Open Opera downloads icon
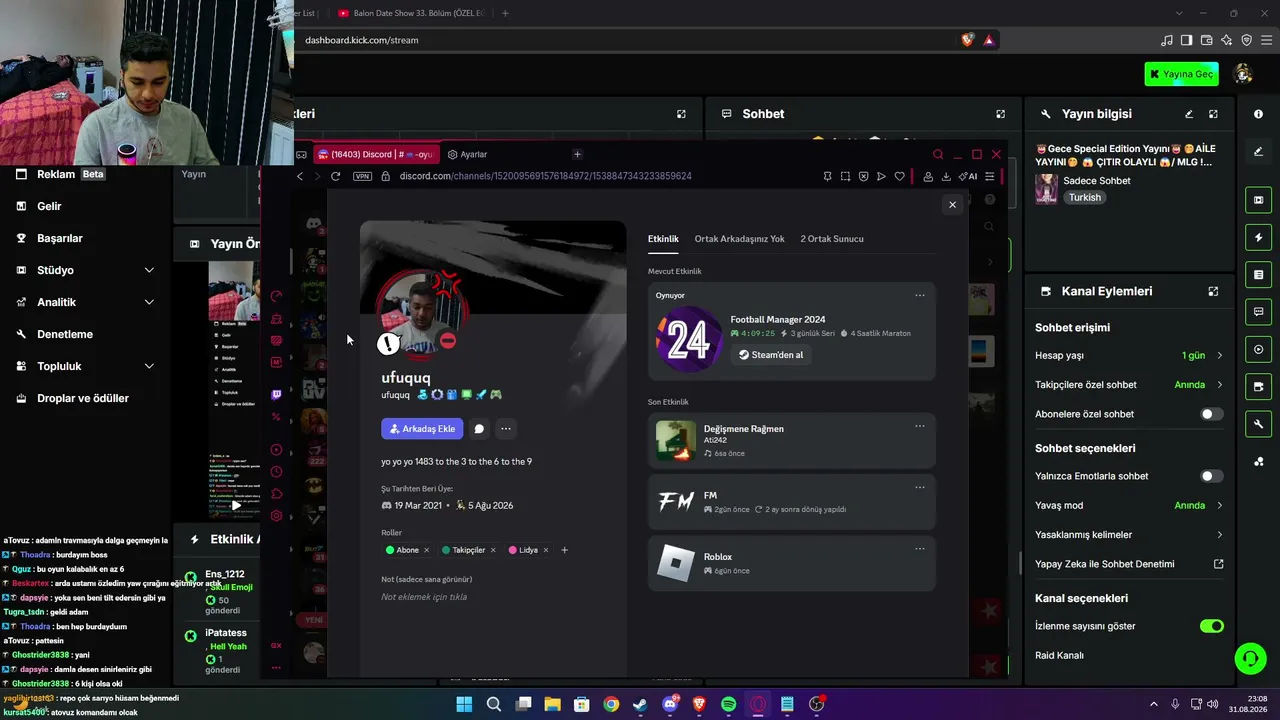The height and width of the screenshot is (720, 1280). 946,176
